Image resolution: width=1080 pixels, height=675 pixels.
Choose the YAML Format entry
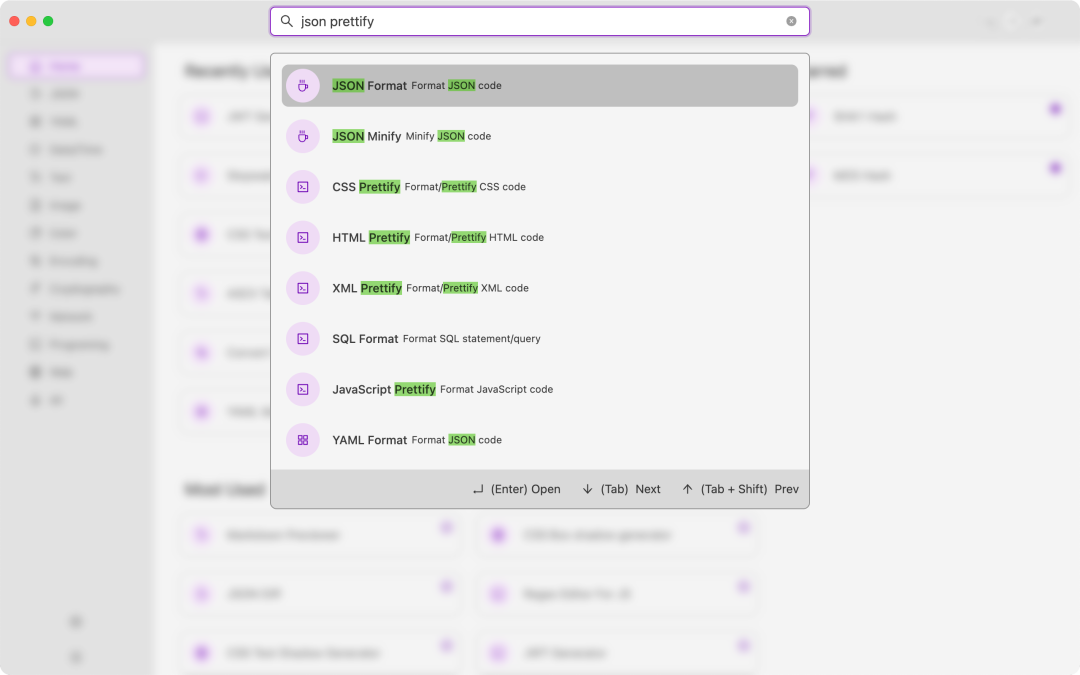click(539, 440)
